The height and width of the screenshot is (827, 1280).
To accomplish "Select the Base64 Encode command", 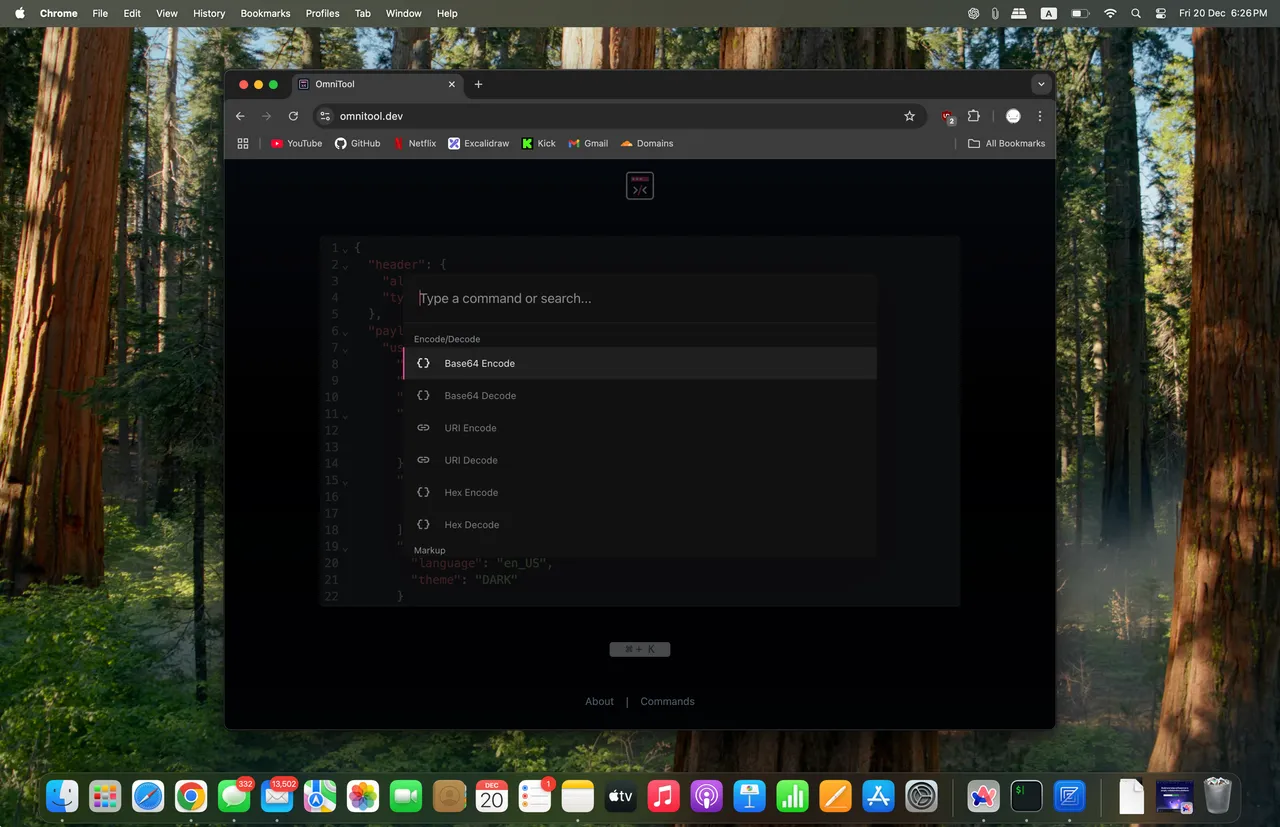I will point(480,363).
